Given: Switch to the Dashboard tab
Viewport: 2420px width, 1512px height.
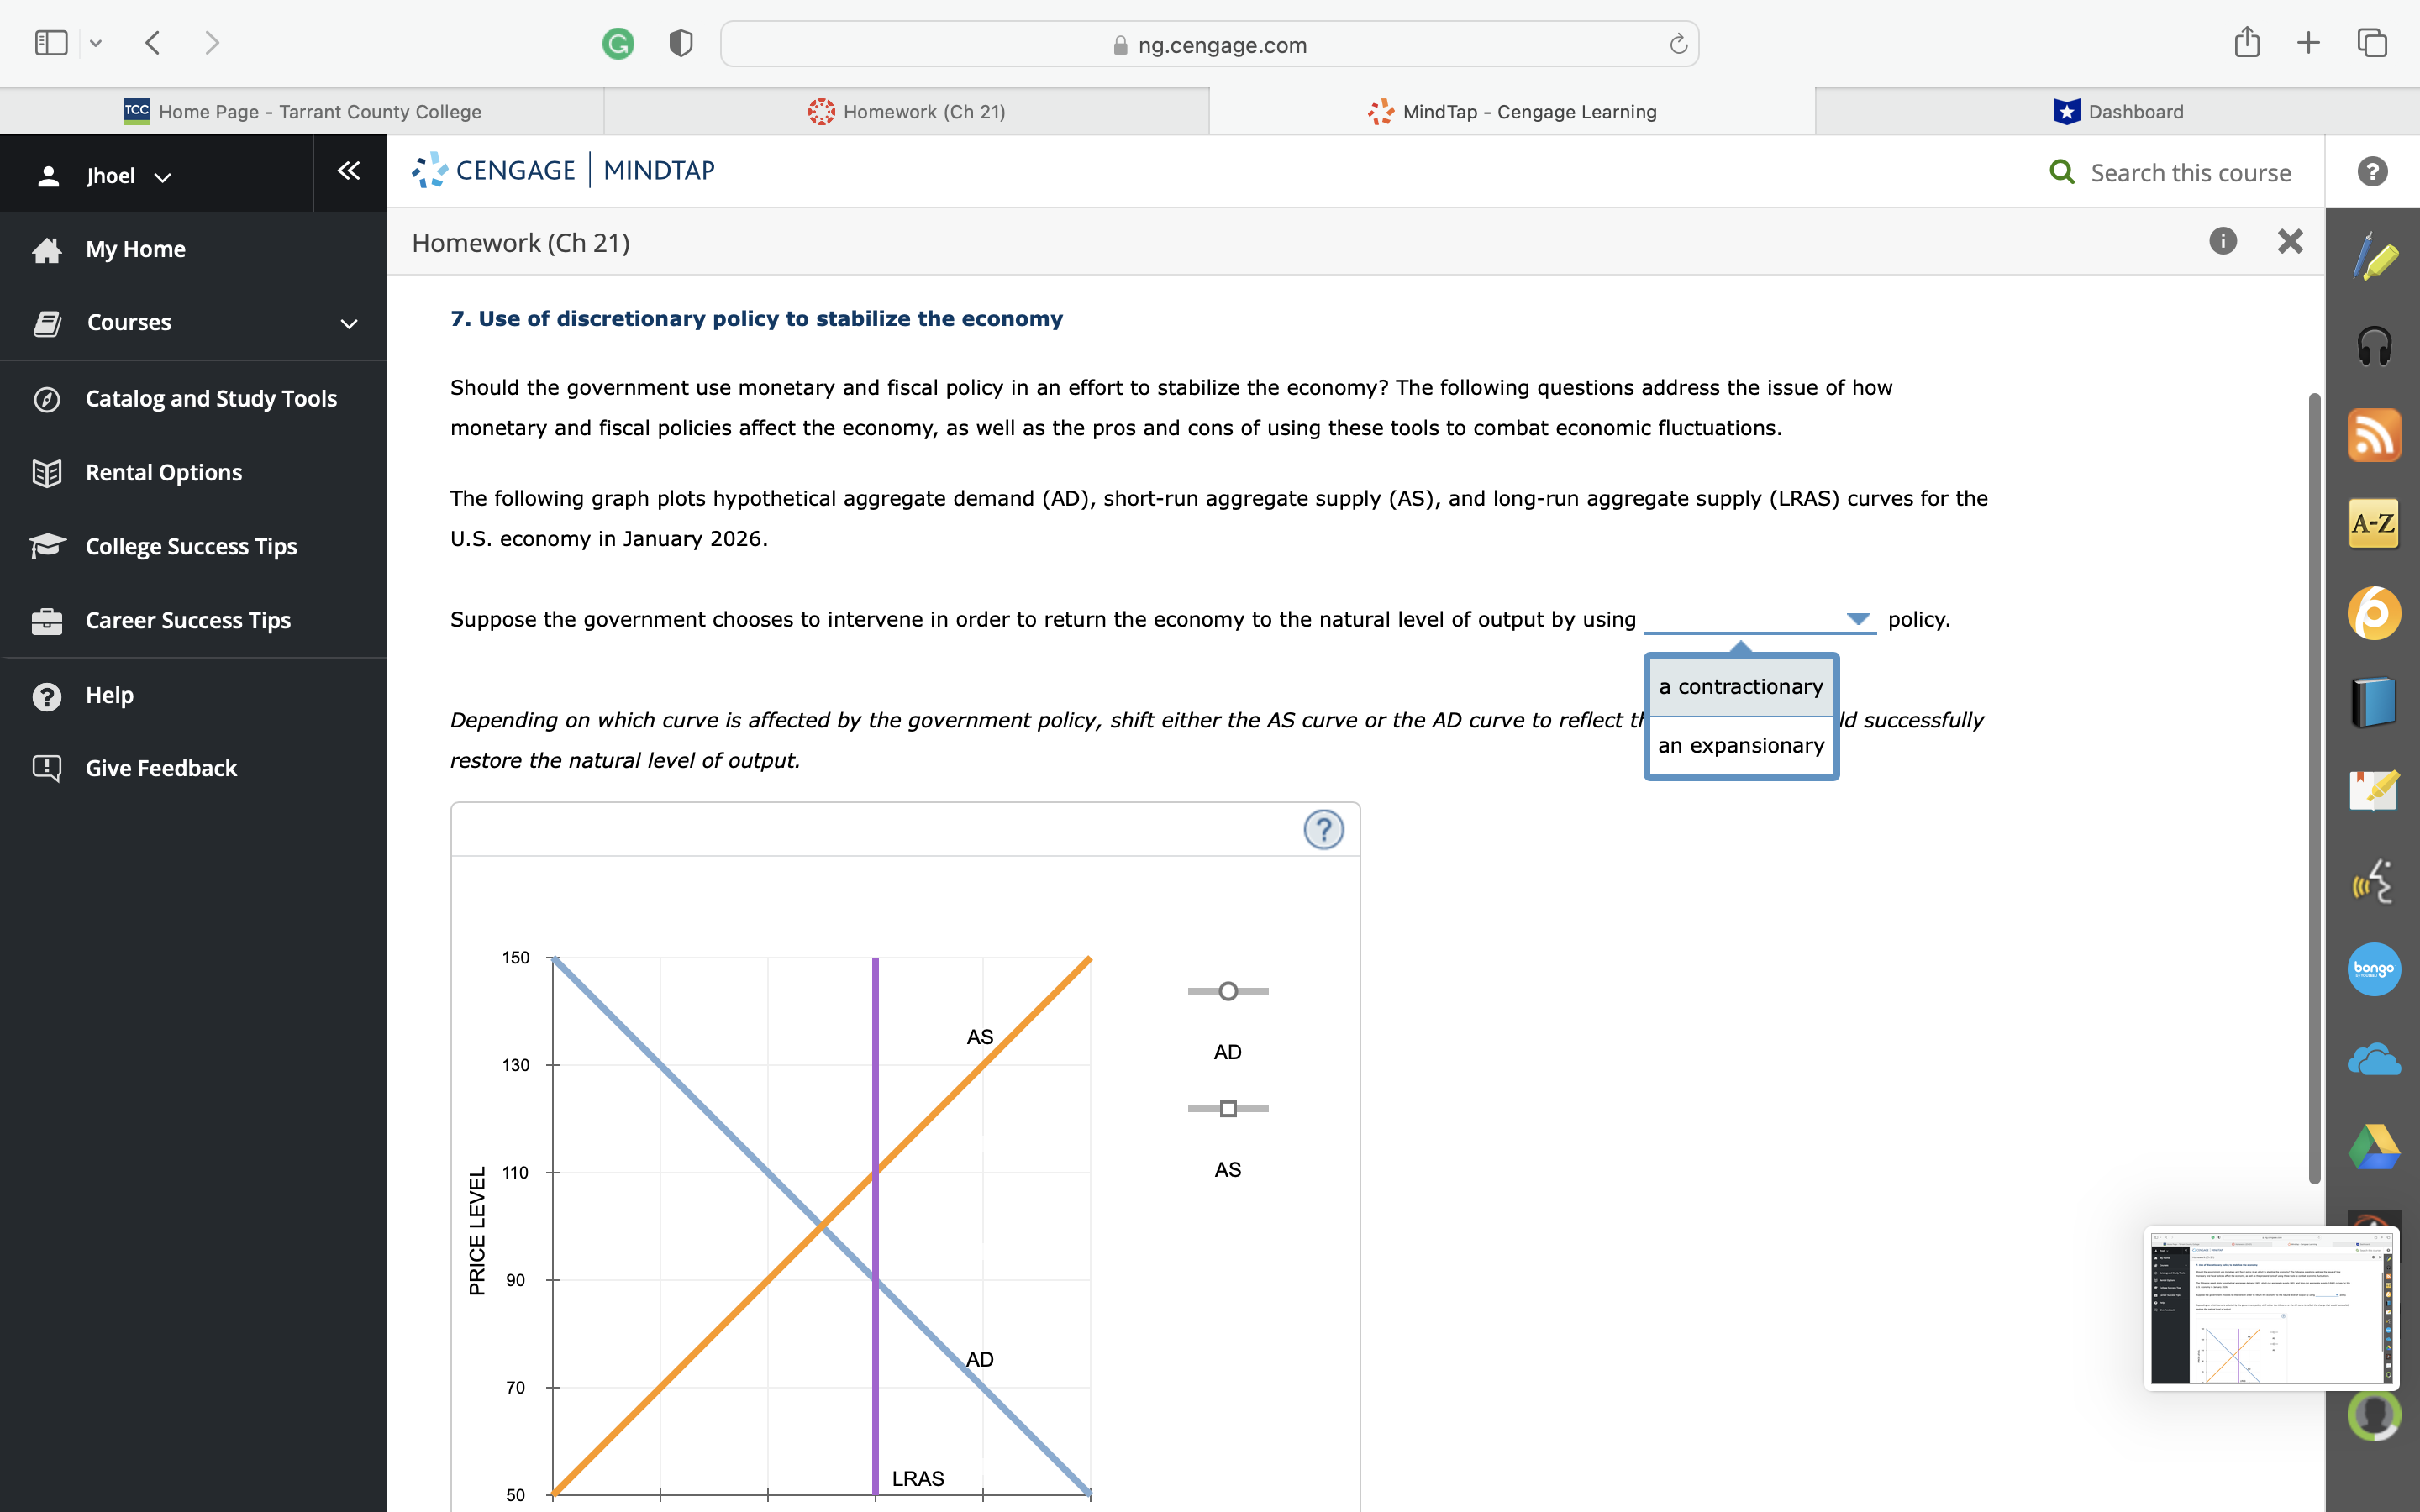Looking at the screenshot, I should (2117, 111).
